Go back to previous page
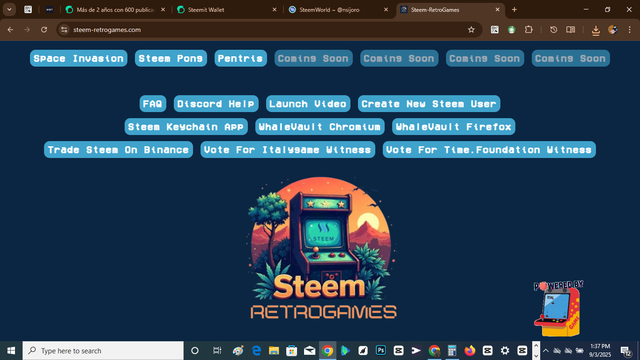Image resolution: width=640 pixels, height=360 pixels. (x=10, y=30)
